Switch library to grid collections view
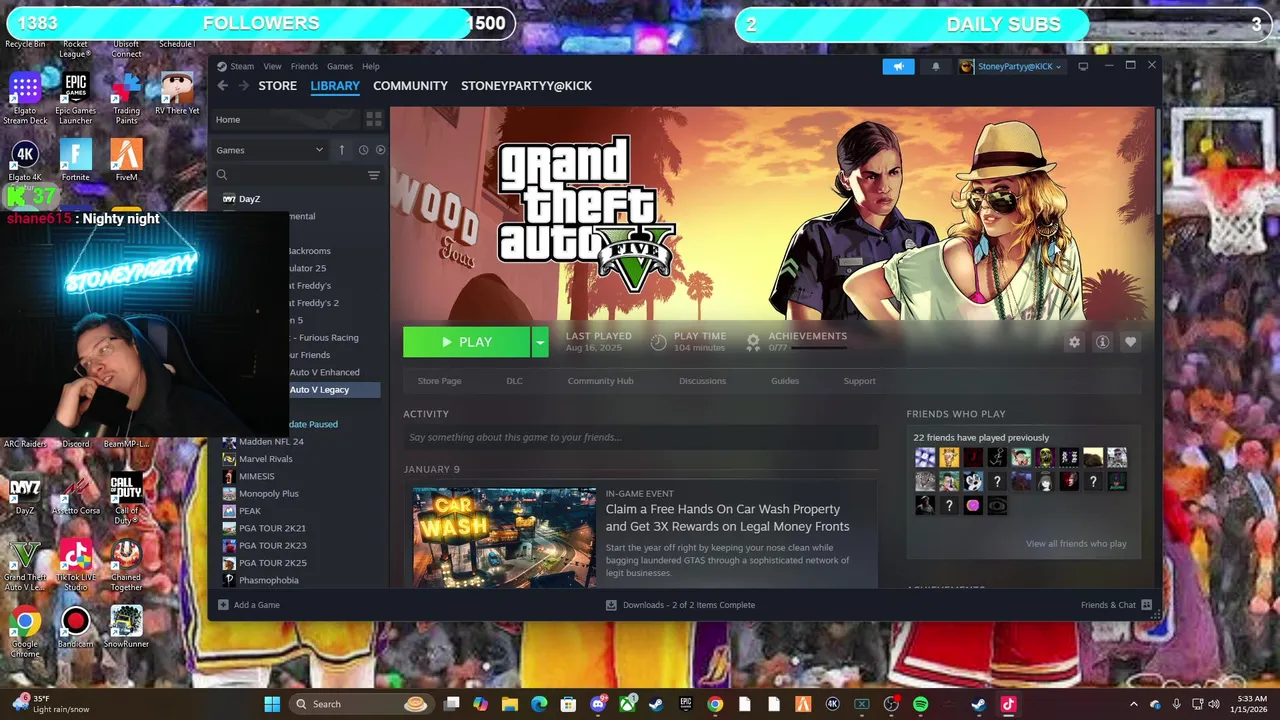Image resolution: width=1280 pixels, height=720 pixels. pos(374,119)
